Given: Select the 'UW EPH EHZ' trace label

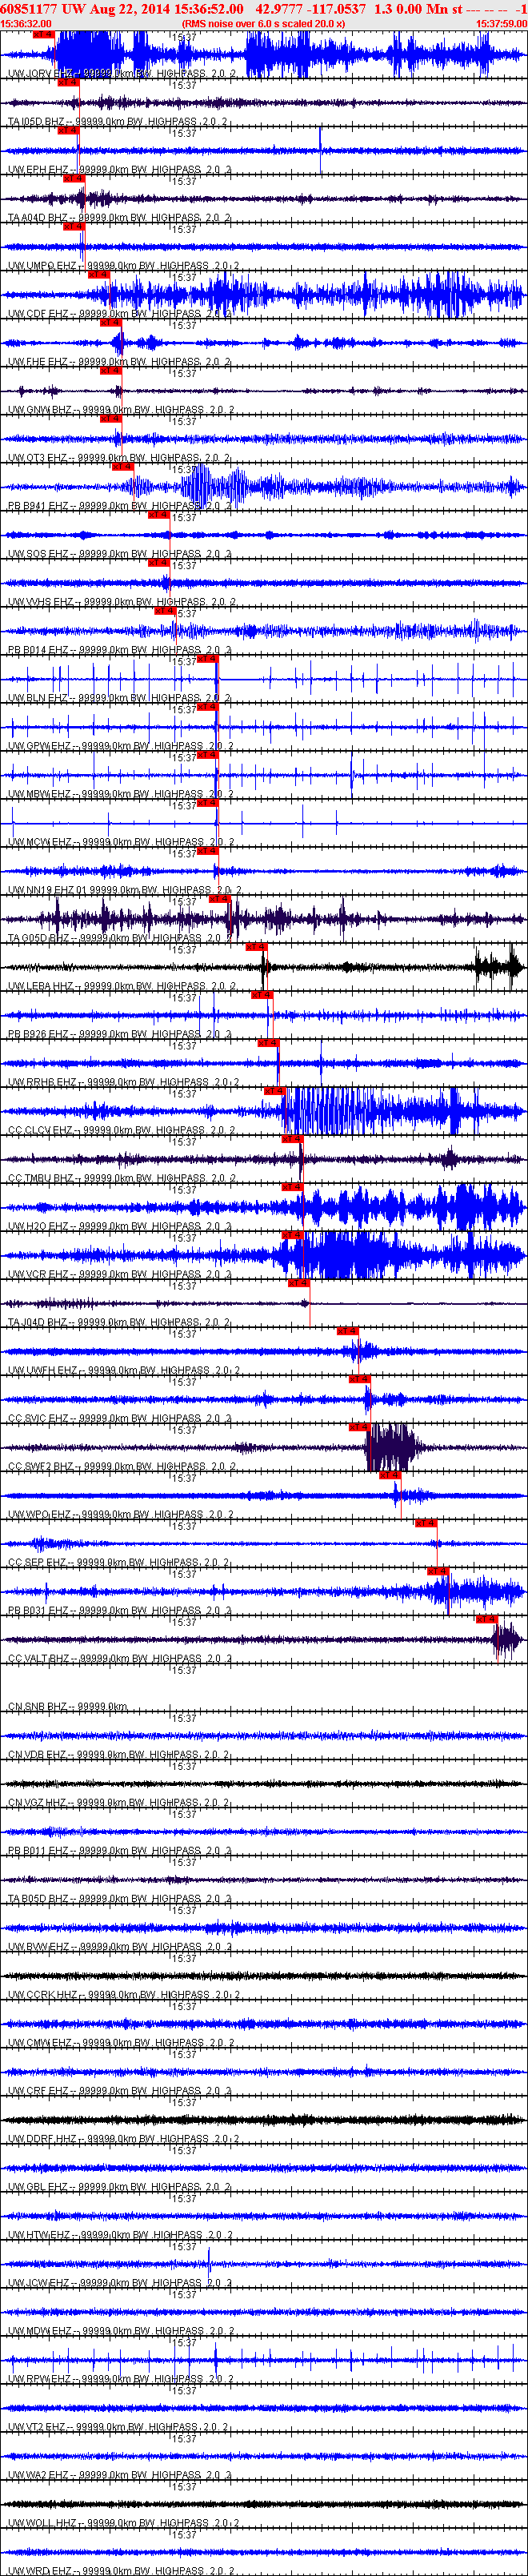Looking at the screenshot, I should pyautogui.click(x=119, y=170).
